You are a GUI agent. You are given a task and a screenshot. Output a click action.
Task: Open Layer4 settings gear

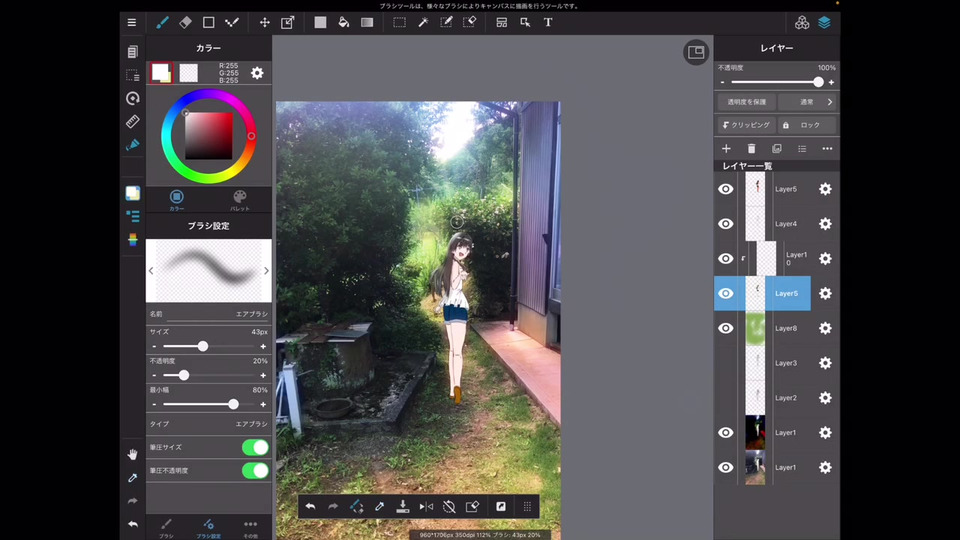point(825,224)
